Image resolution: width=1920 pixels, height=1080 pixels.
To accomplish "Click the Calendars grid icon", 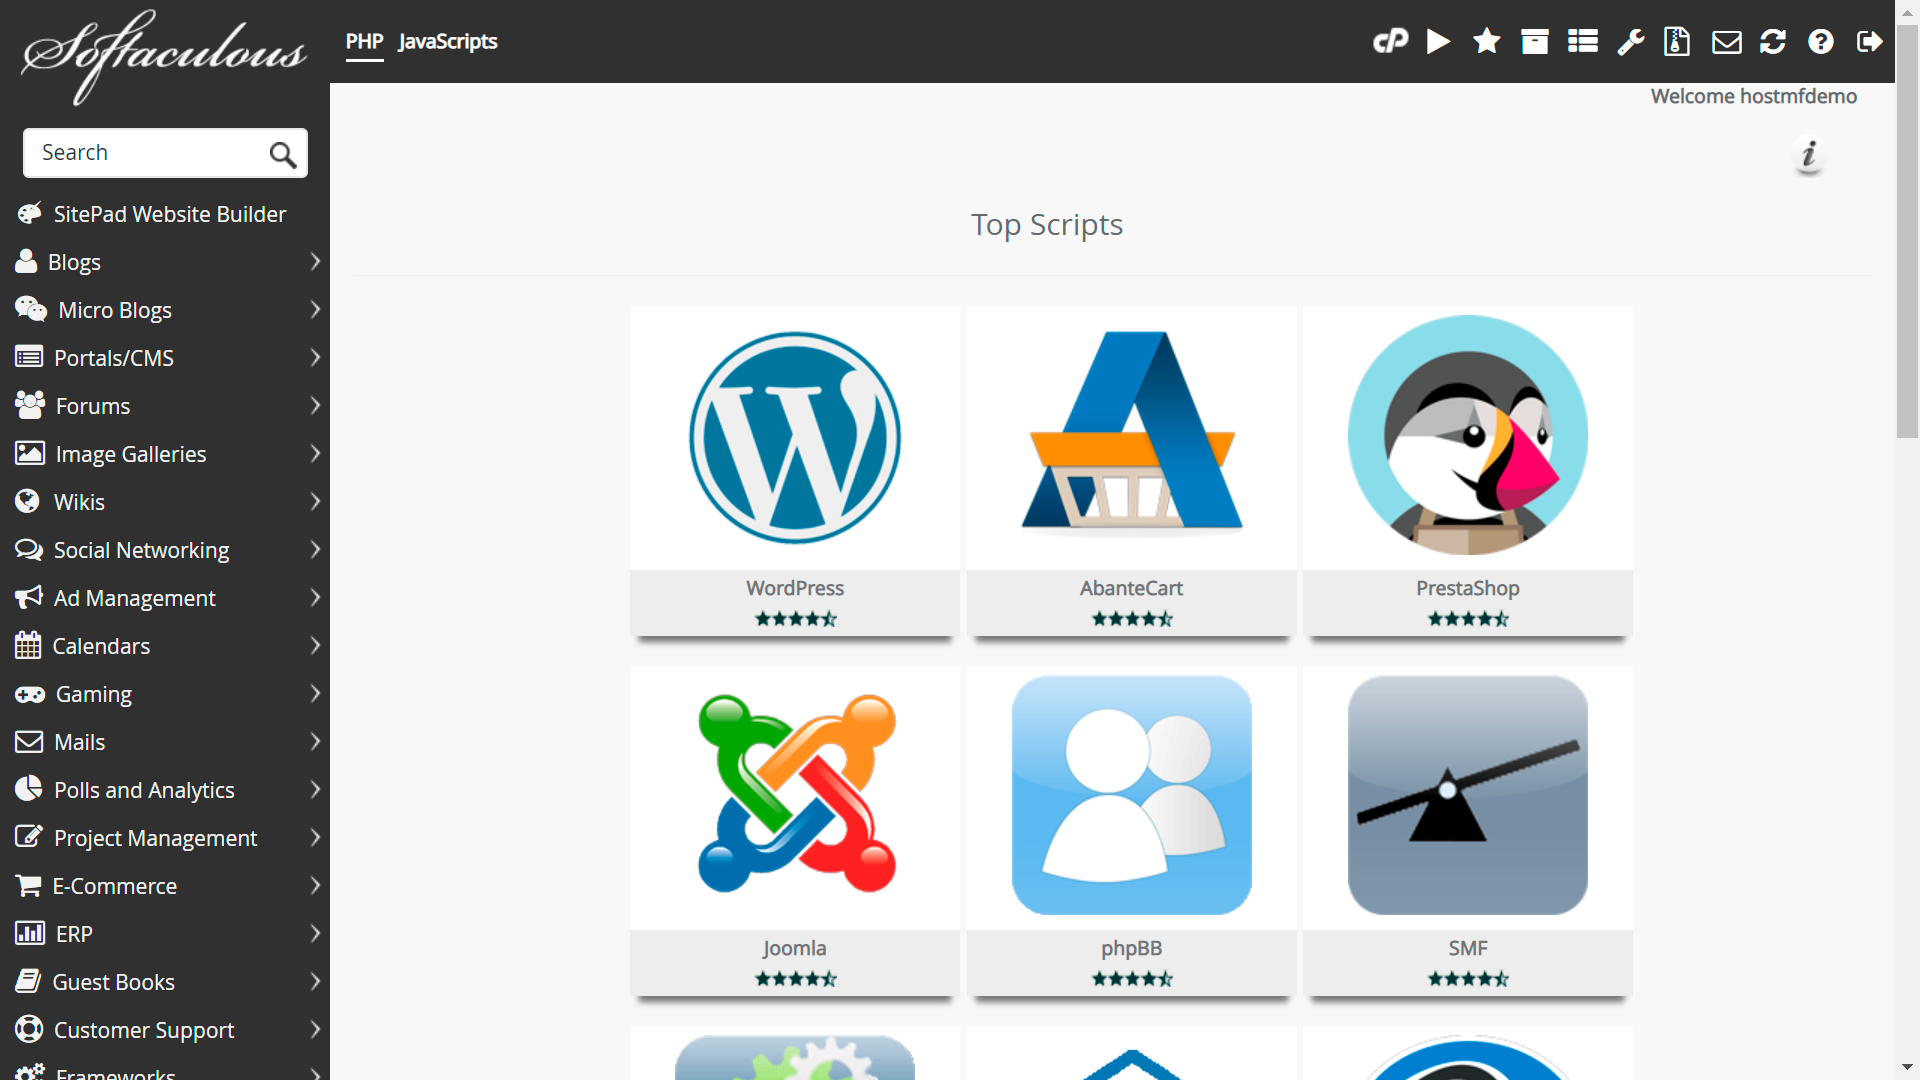I will click(x=28, y=645).
